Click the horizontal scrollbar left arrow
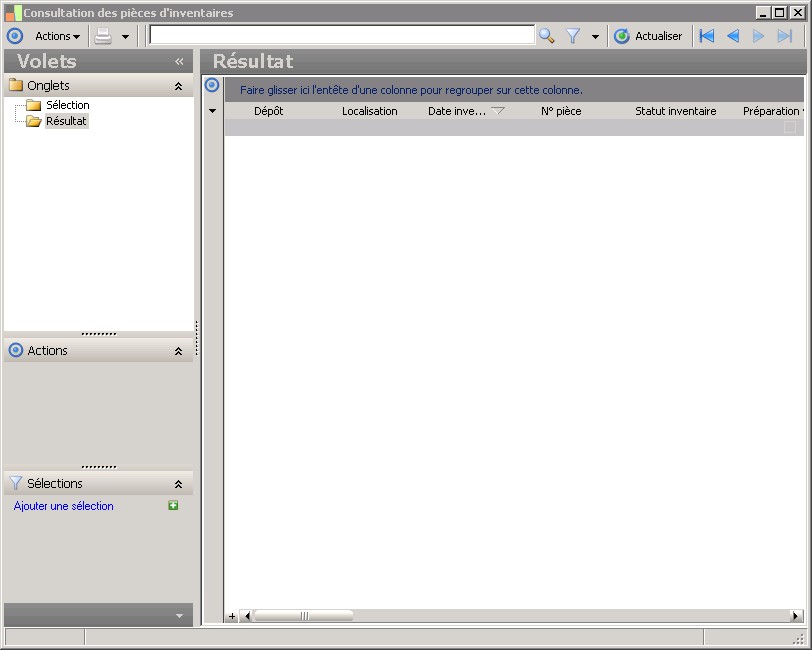This screenshot has height=650, width=812. pyautogui.click(x=247, y=616)
